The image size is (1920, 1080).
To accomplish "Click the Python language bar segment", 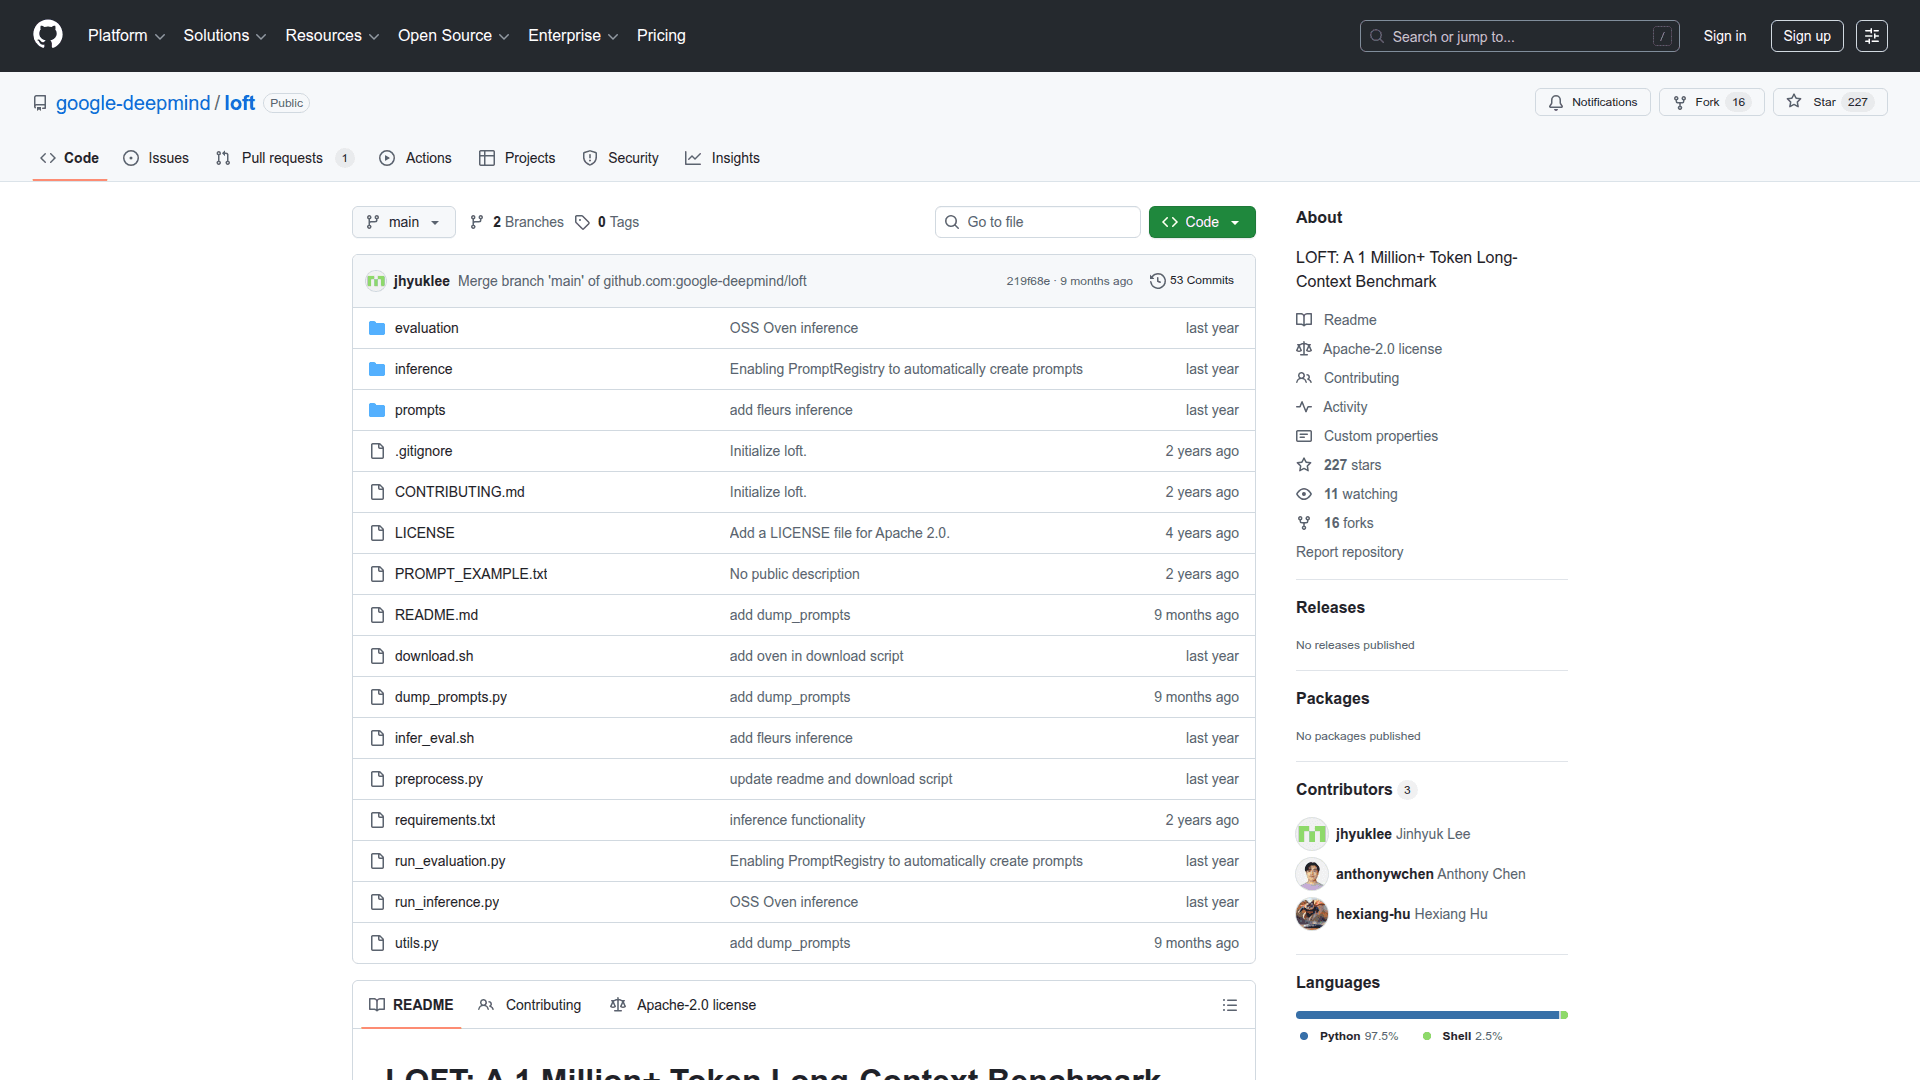I will 1426,1015.
